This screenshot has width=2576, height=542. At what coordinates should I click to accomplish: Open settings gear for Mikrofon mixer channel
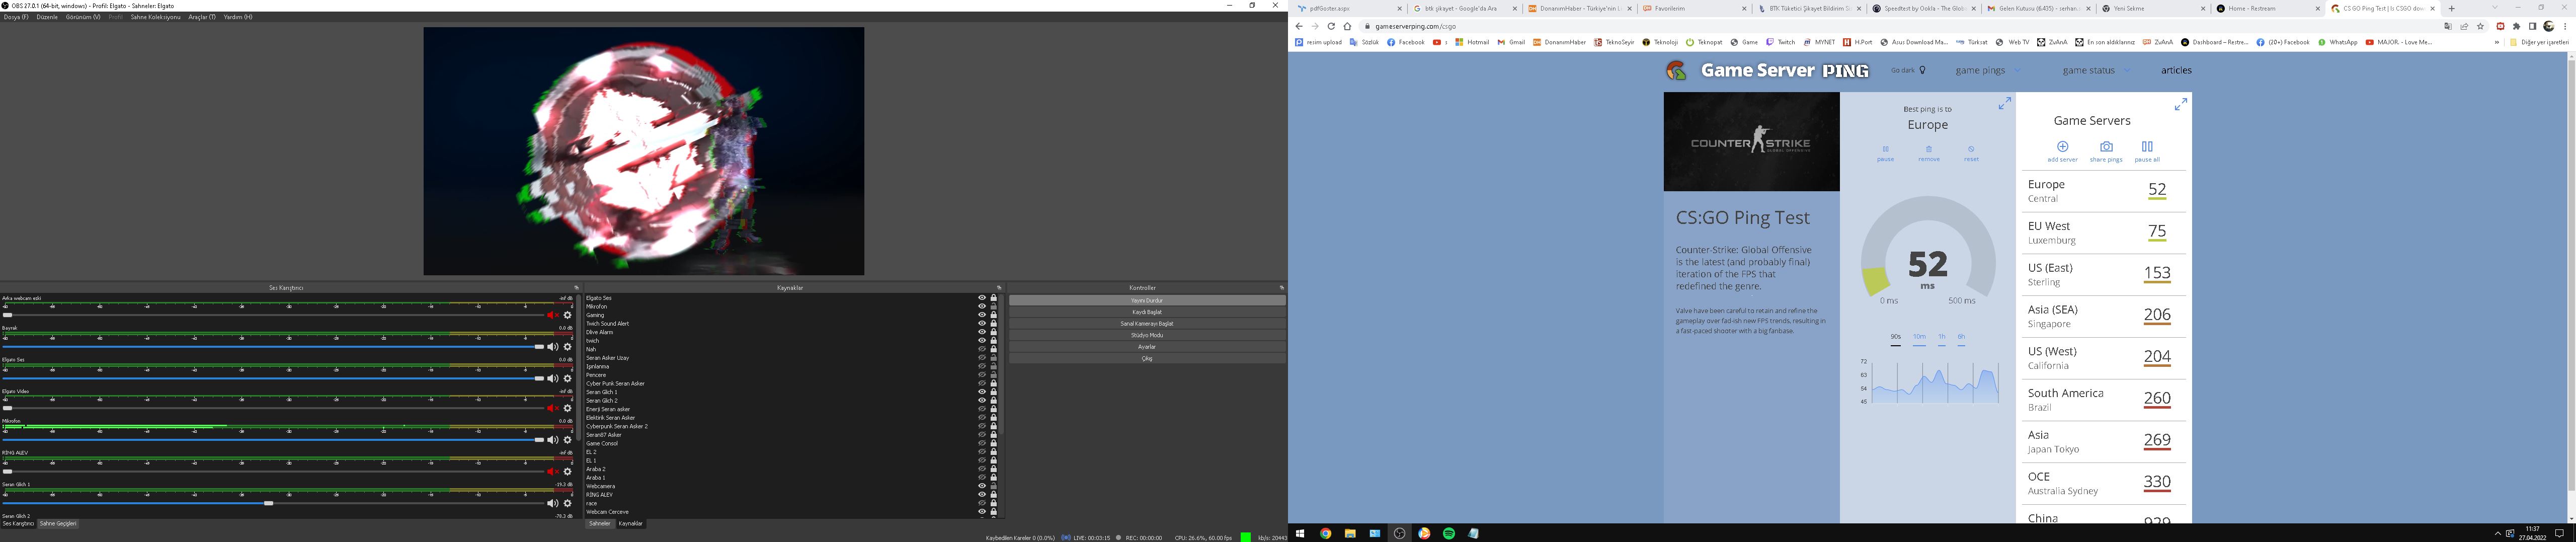point(567,440)
